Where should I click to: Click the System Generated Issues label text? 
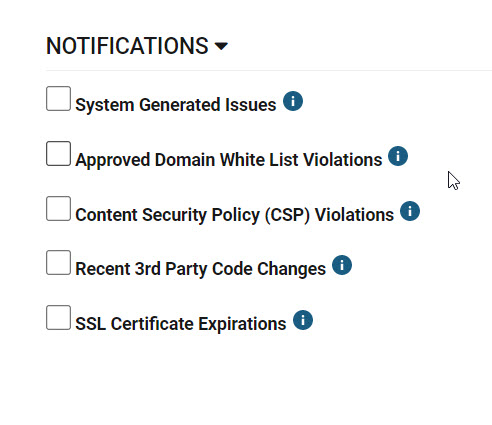click(176, 105)
